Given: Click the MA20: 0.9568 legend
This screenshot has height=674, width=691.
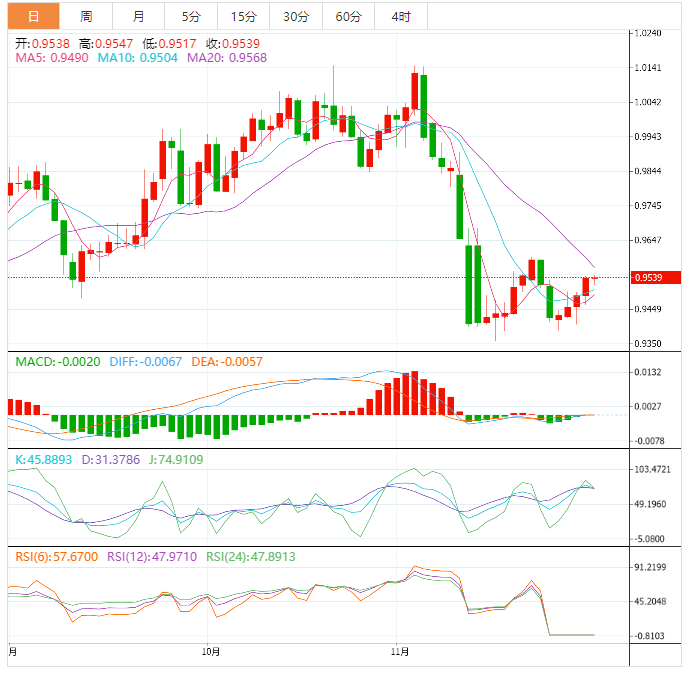Looking at the screenshot, I should point(227,58).
